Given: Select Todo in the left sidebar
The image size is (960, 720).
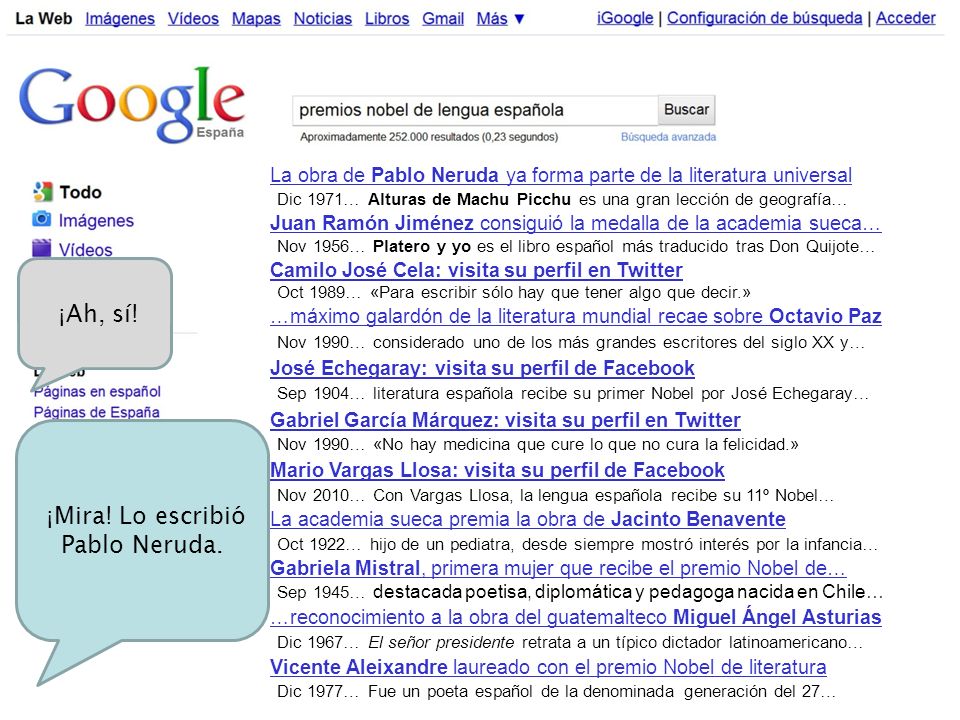Looking at the screenshot, I should [x=80, y=192].
